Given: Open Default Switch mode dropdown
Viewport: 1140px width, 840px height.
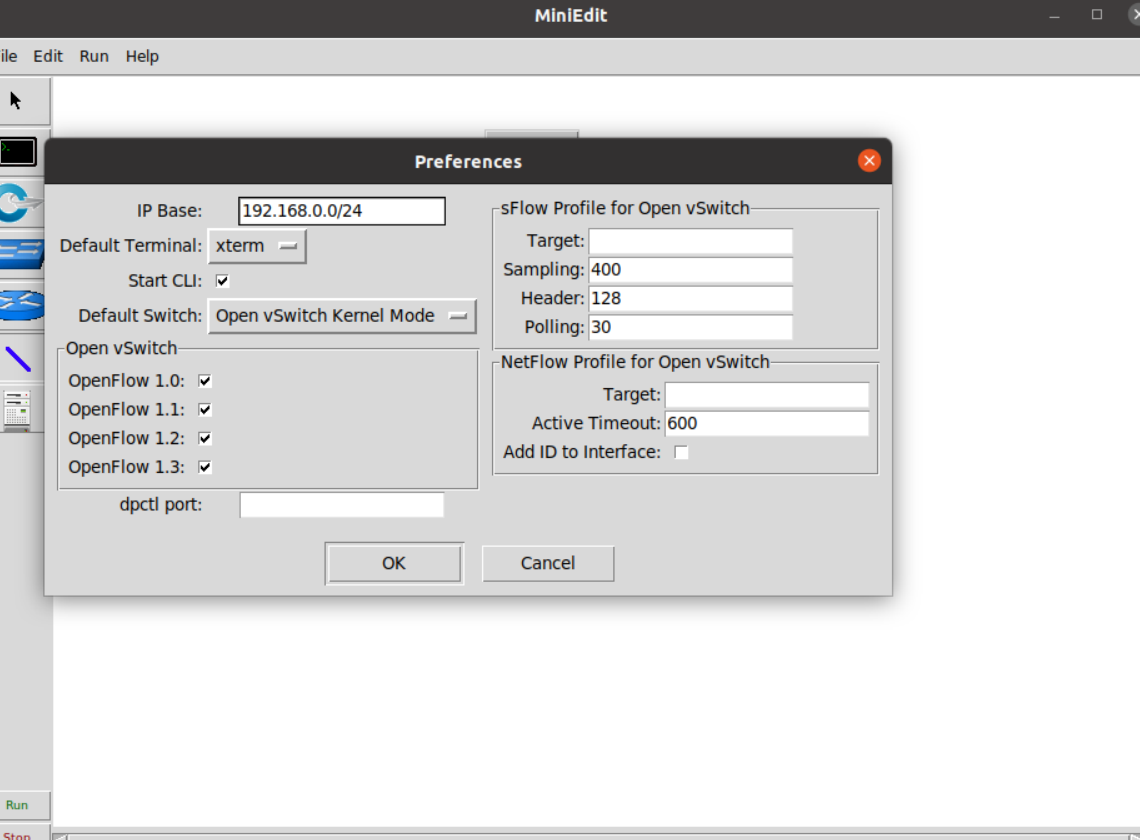Looking at the screenshot, I should pos(342,316).
